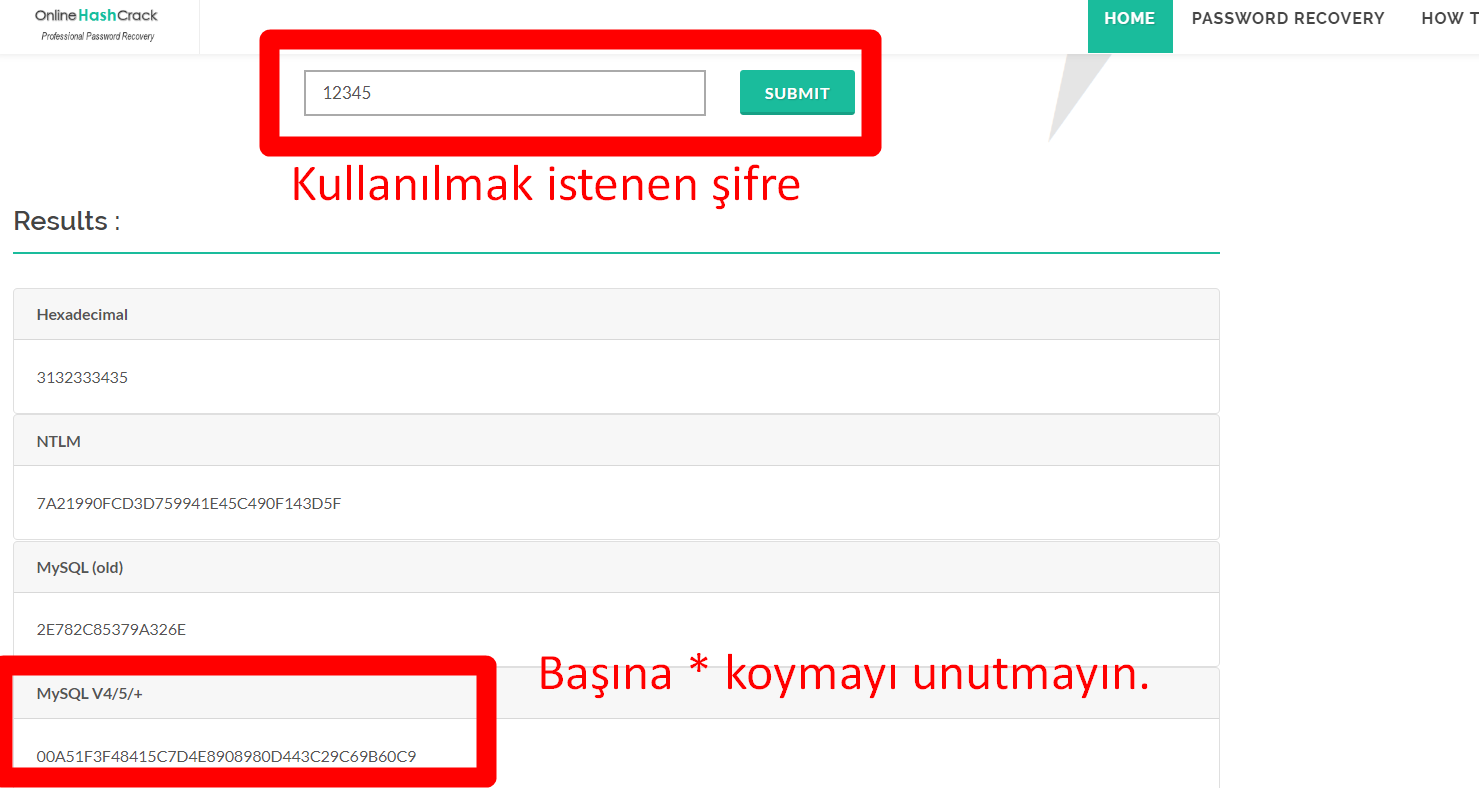Go to PASSWORD RECOVERY in navigation
The width and height of the screenshot is (1479, 788).
point(1287,19)
